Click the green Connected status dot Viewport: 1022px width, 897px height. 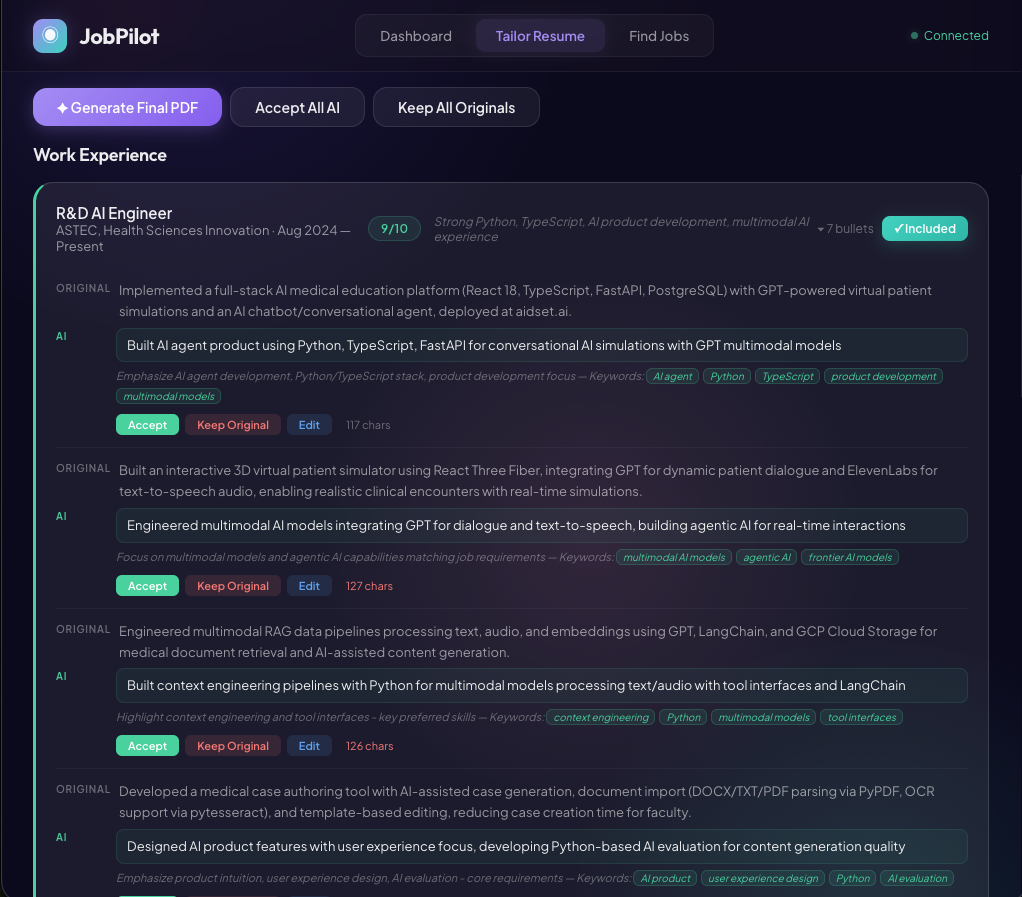(x=912, y=35)
